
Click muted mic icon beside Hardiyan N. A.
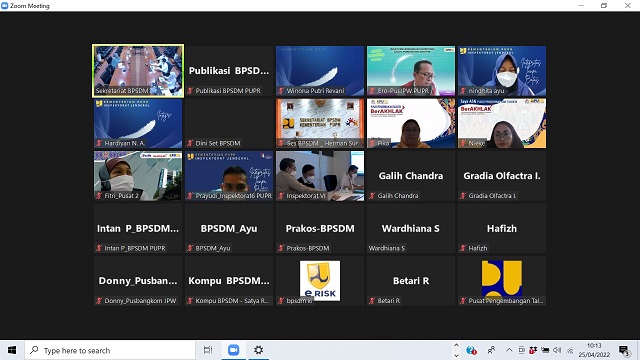click(99, 143)
